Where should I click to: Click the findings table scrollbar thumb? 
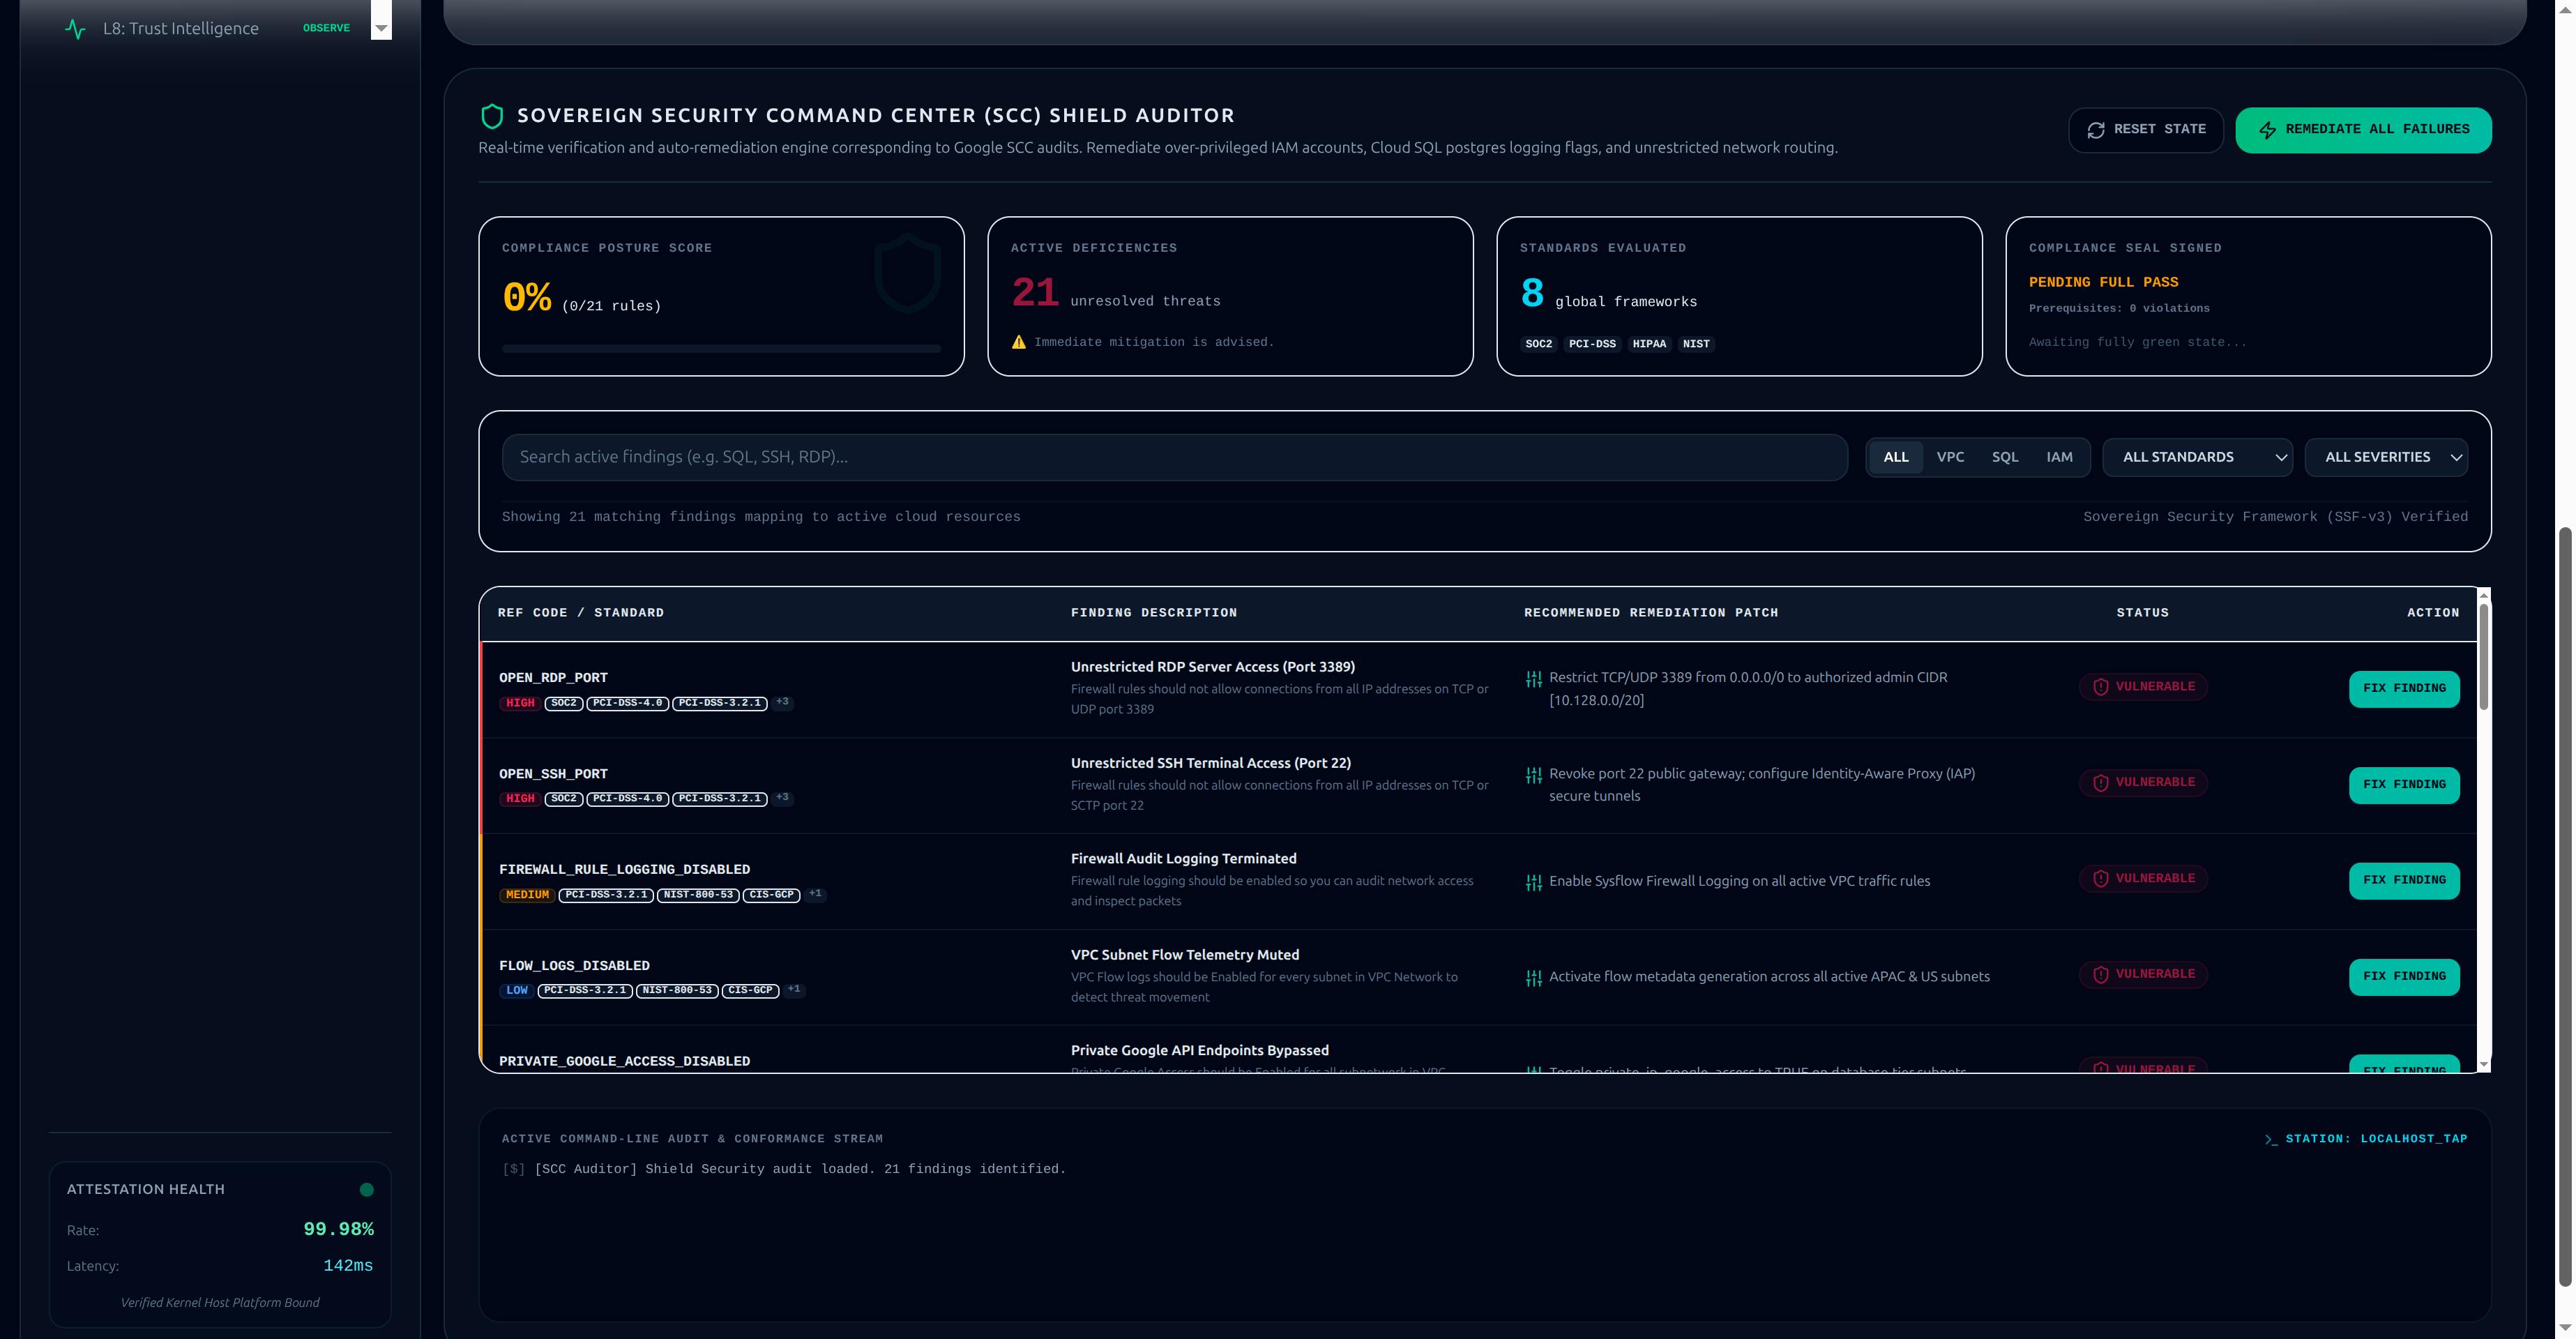(x=2483, y=656)
